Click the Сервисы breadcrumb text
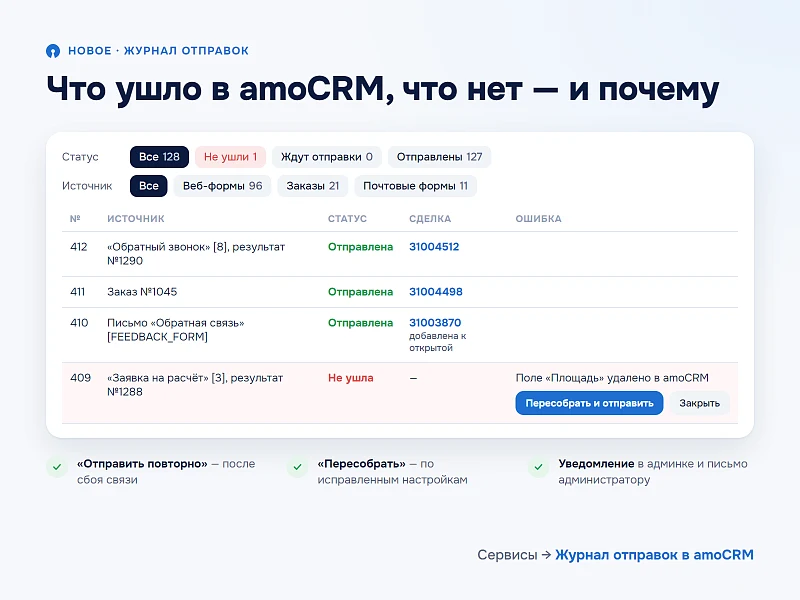Viewport: 800px width, 600px height. (507, 555)
